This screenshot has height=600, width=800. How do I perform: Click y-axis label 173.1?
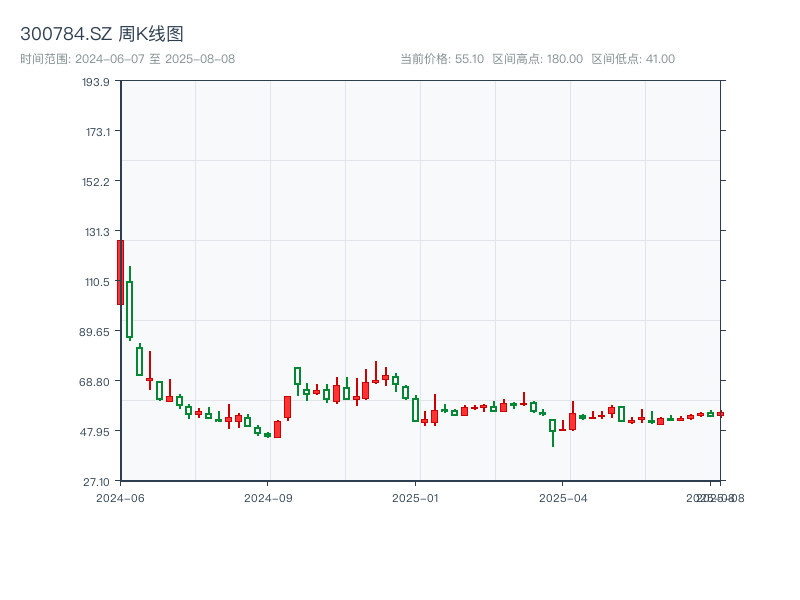[97, 132]
